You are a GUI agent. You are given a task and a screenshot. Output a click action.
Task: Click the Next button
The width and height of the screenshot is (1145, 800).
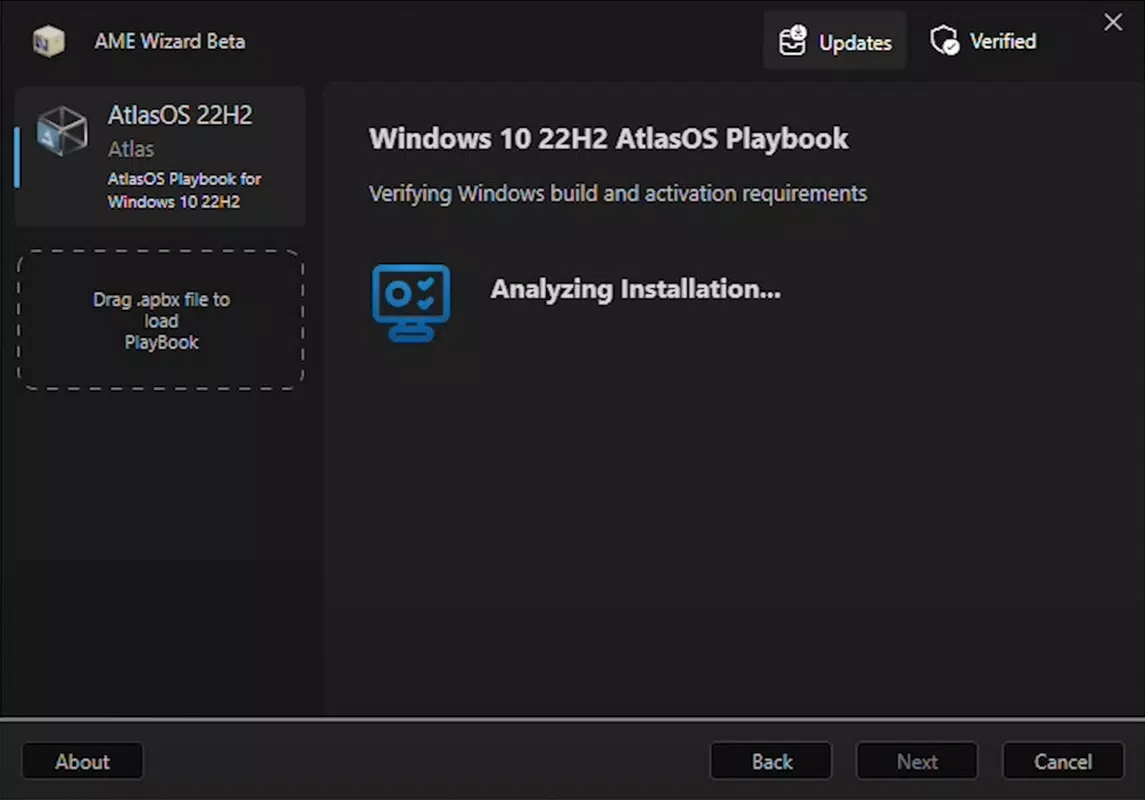pos(917,761)
